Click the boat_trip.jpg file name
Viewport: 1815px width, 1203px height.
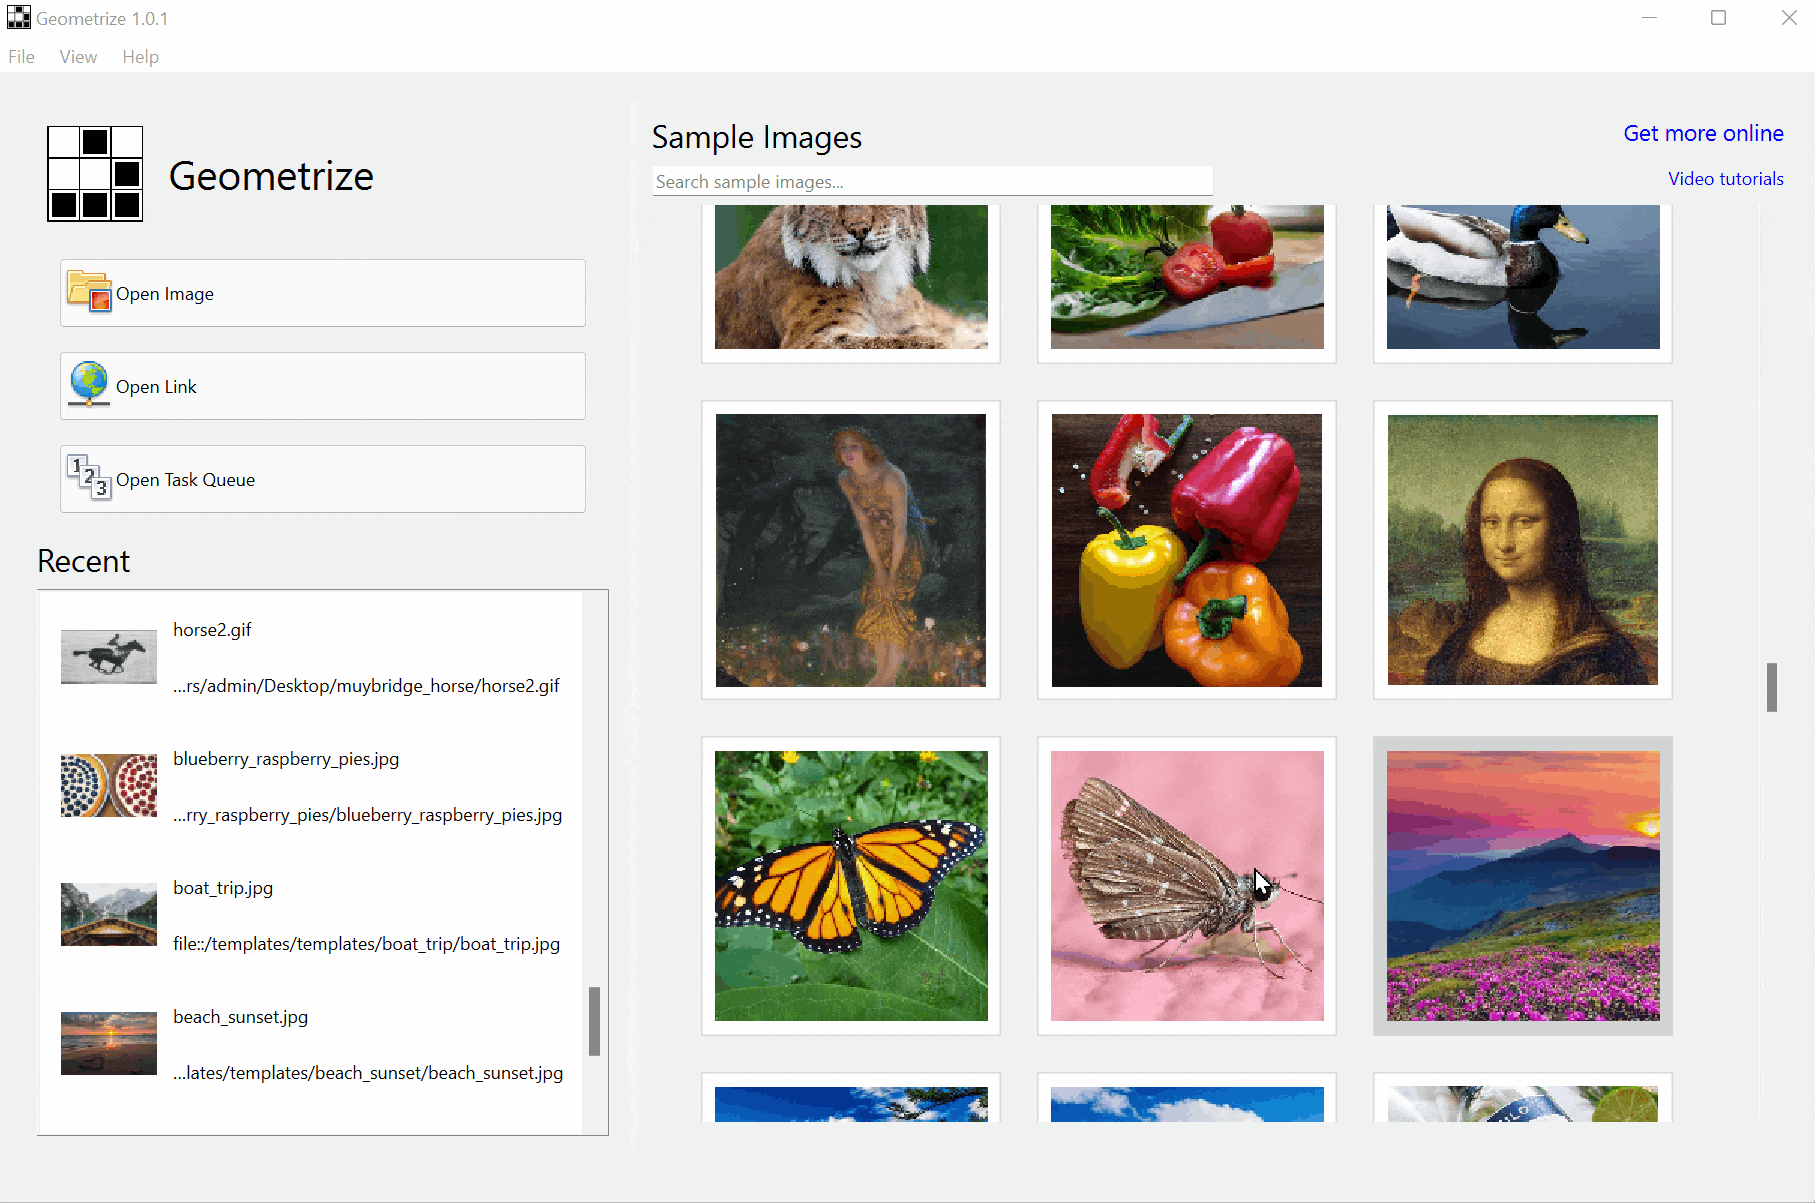(x=223, y=888)
